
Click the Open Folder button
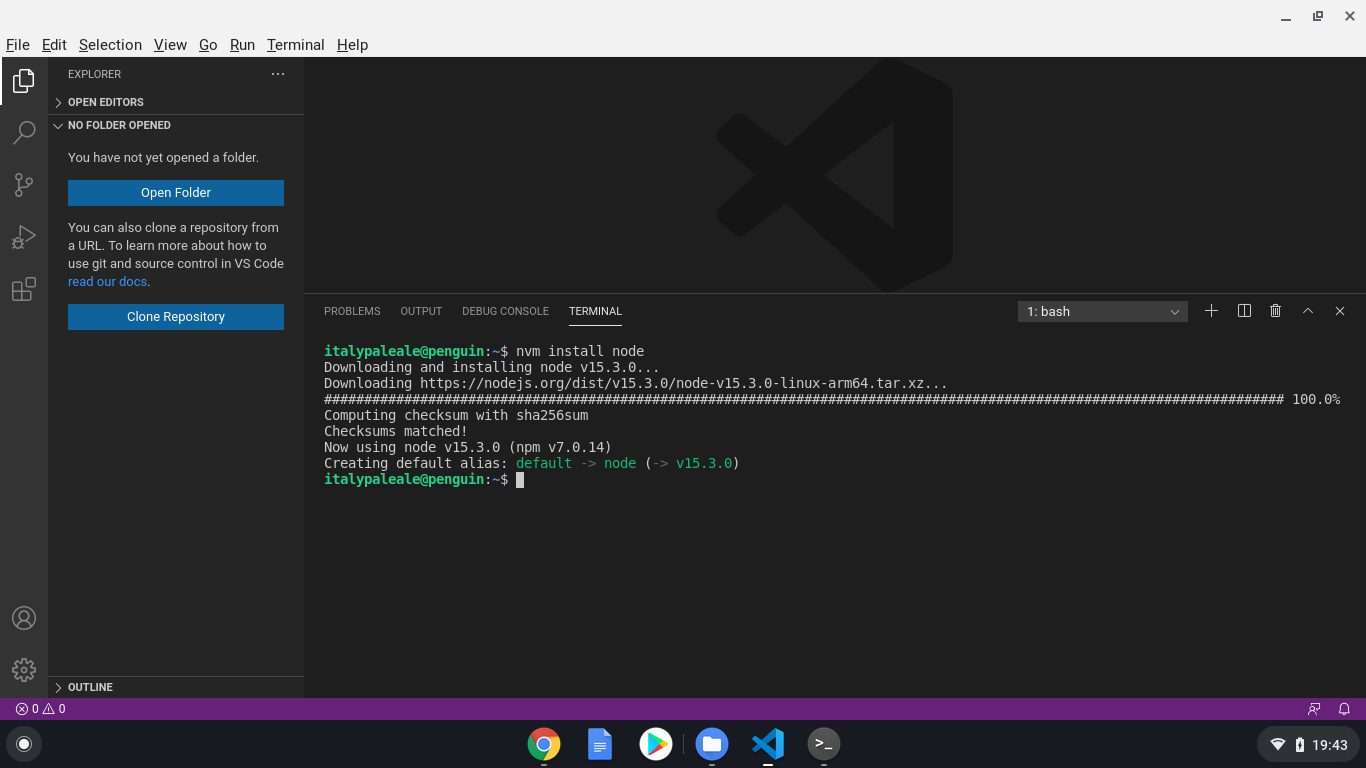pyautogui.click(x=175, y=192)
